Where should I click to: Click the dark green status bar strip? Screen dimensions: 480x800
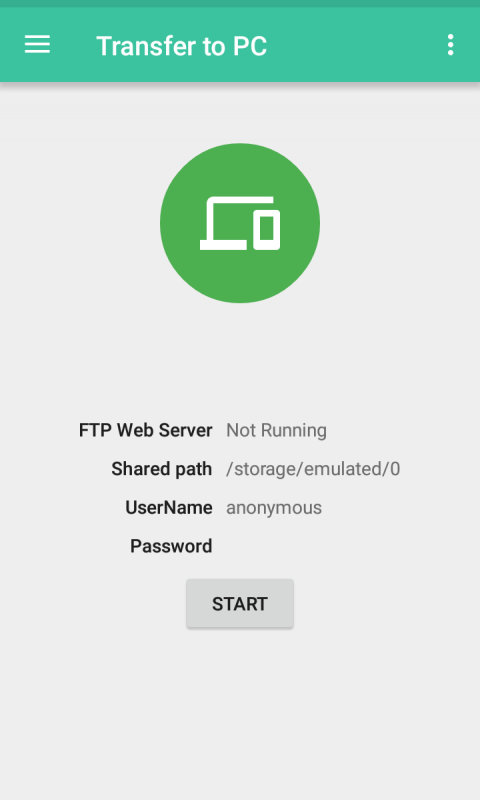240,4
